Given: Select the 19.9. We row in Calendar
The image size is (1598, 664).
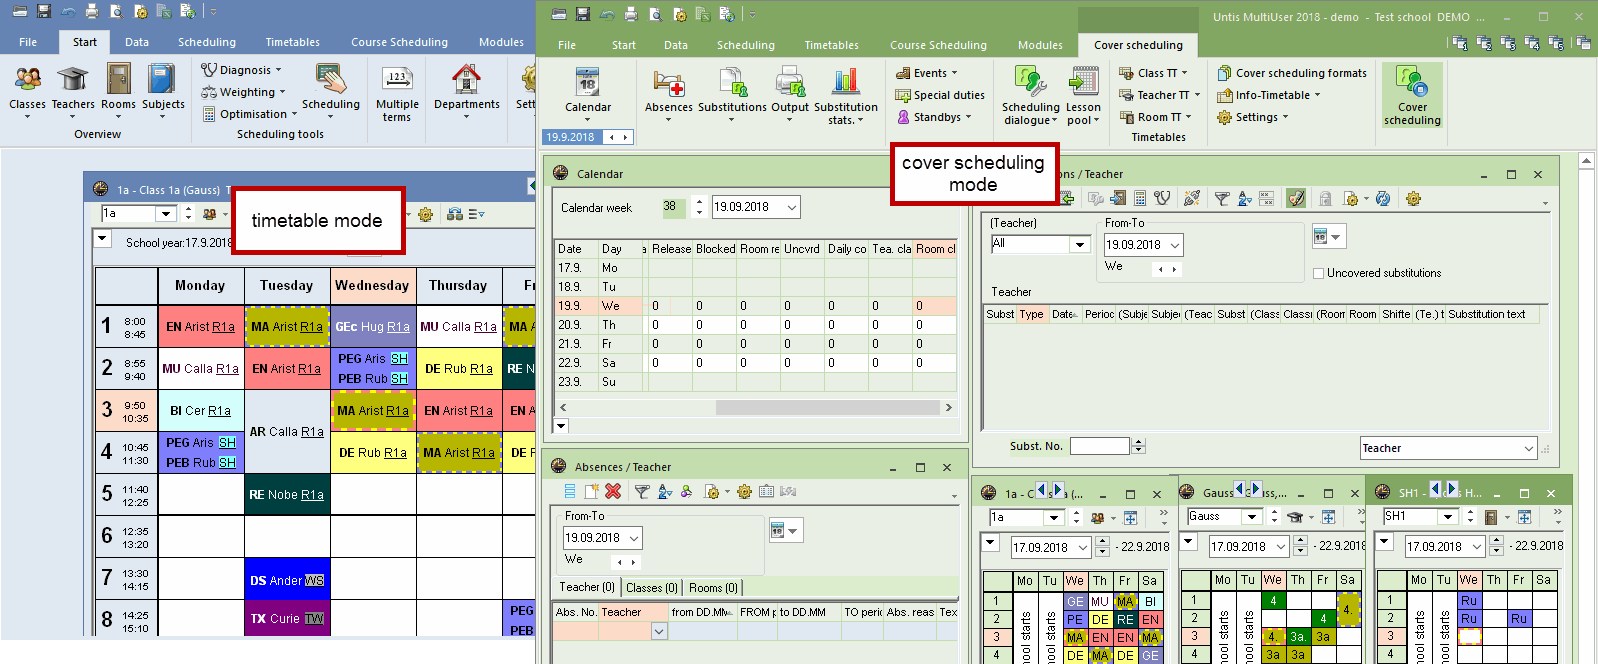Looking at the screenshot, I should (x=755, y=306).
